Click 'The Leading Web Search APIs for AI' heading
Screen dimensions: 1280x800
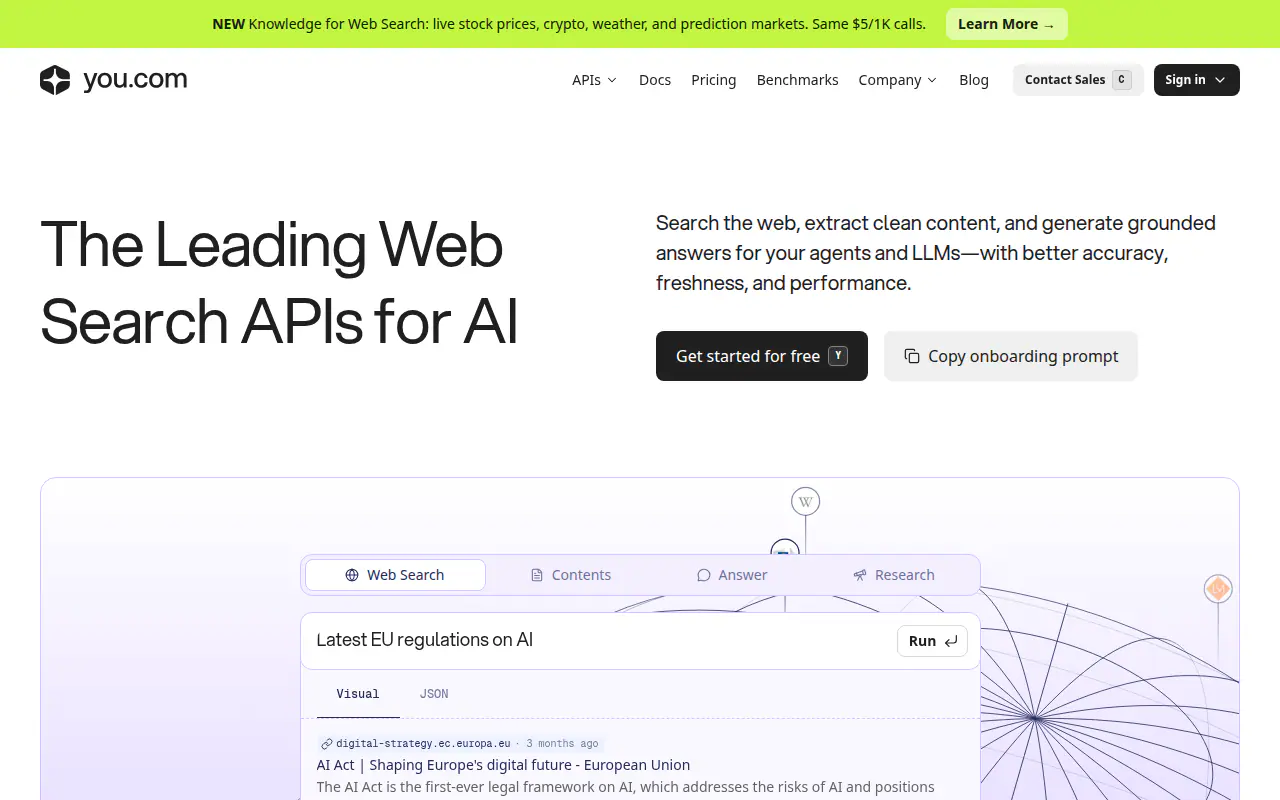tap(279, 283)
